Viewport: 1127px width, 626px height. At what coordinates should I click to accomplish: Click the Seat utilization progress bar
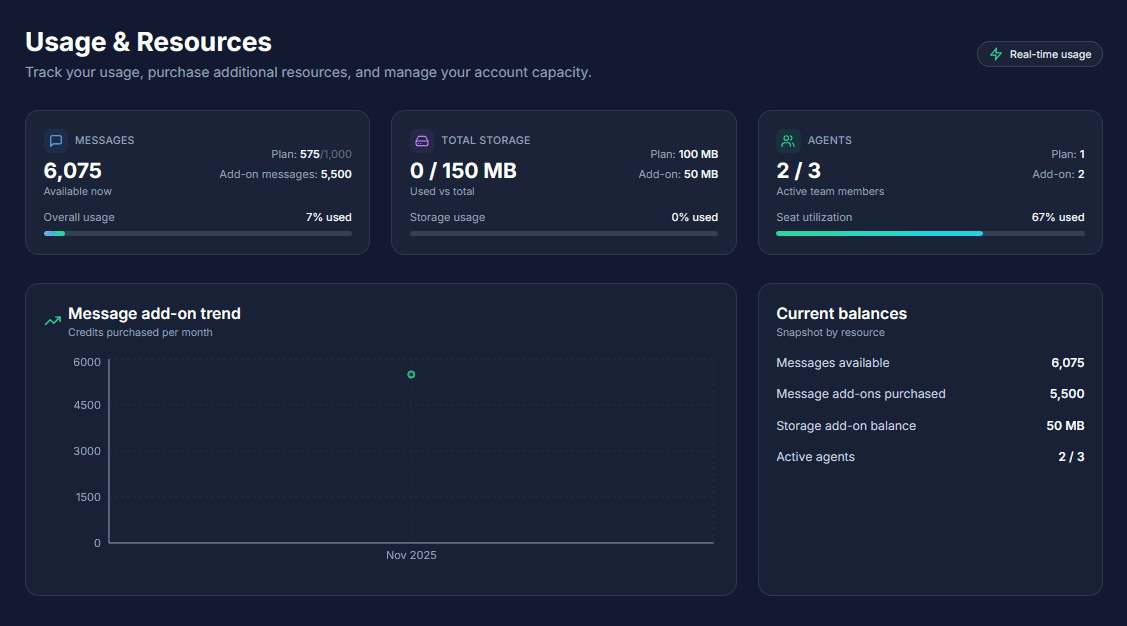point(930,233)
